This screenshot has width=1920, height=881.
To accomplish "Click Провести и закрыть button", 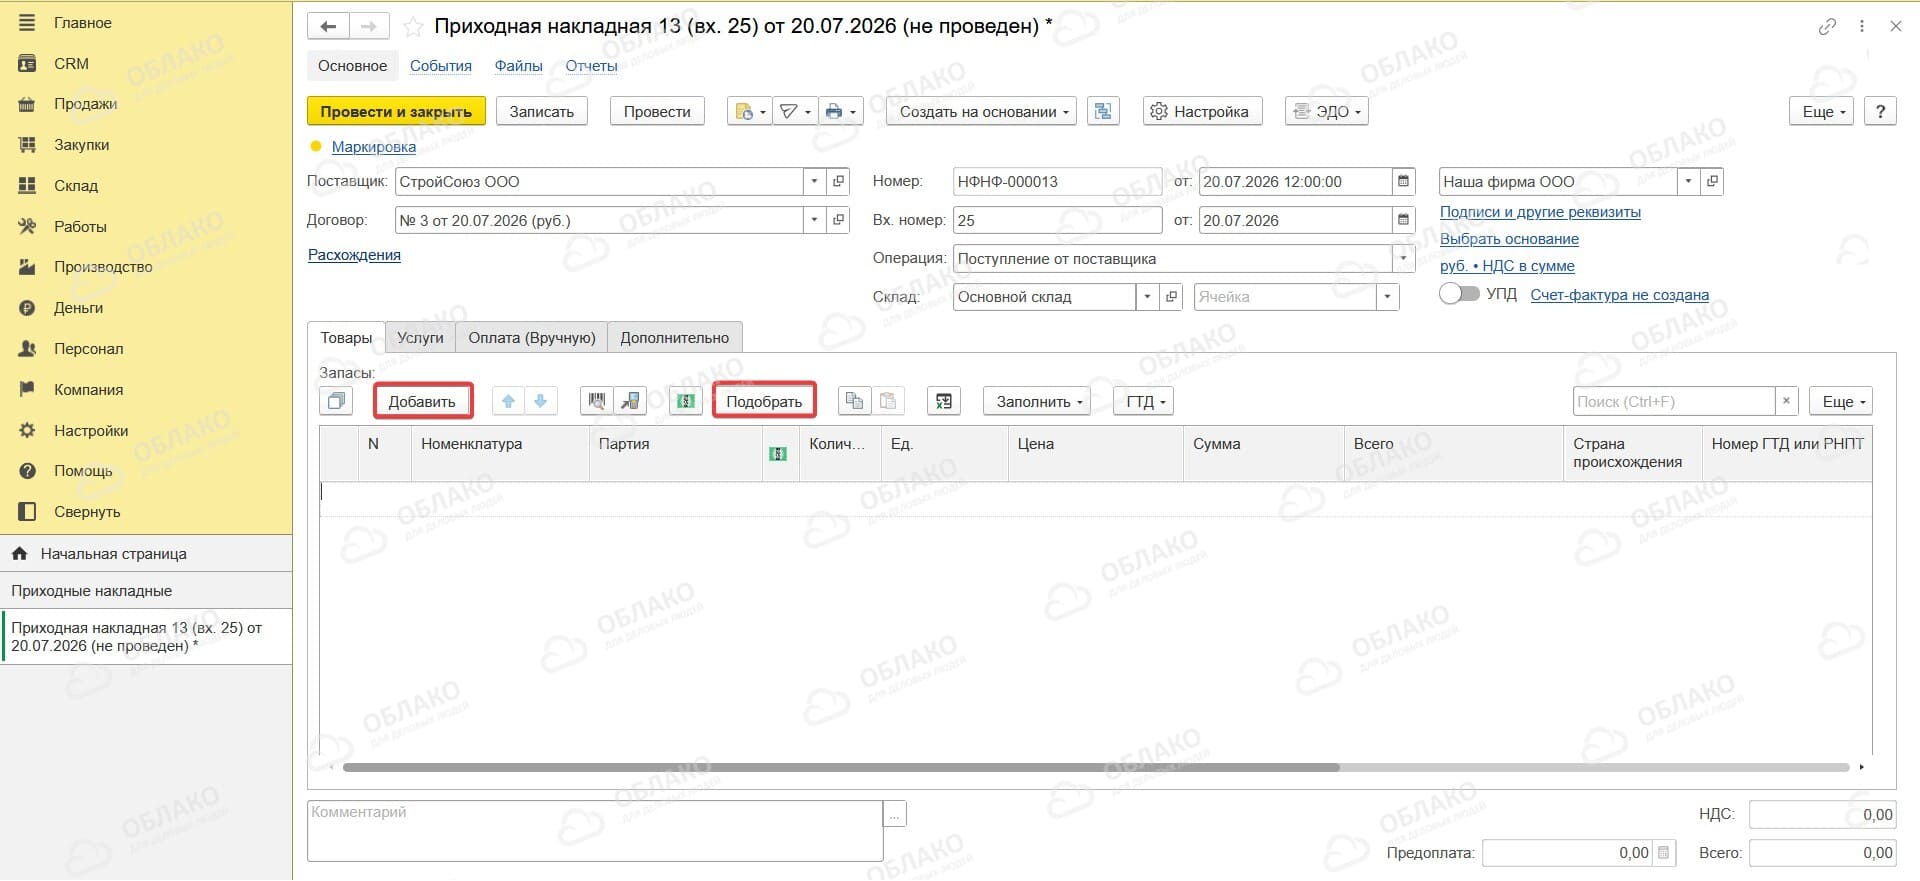I will (396, 111).
